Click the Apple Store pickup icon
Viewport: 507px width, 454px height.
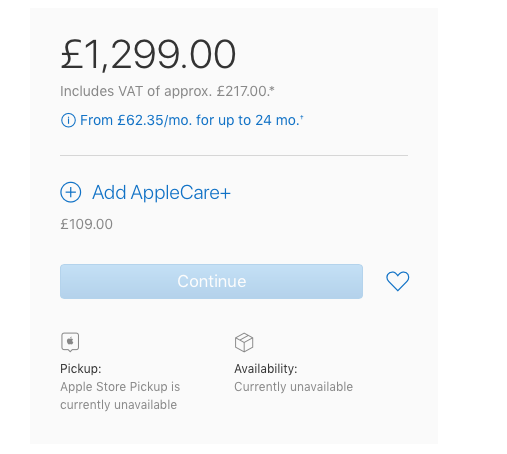(x=70, y=342)
